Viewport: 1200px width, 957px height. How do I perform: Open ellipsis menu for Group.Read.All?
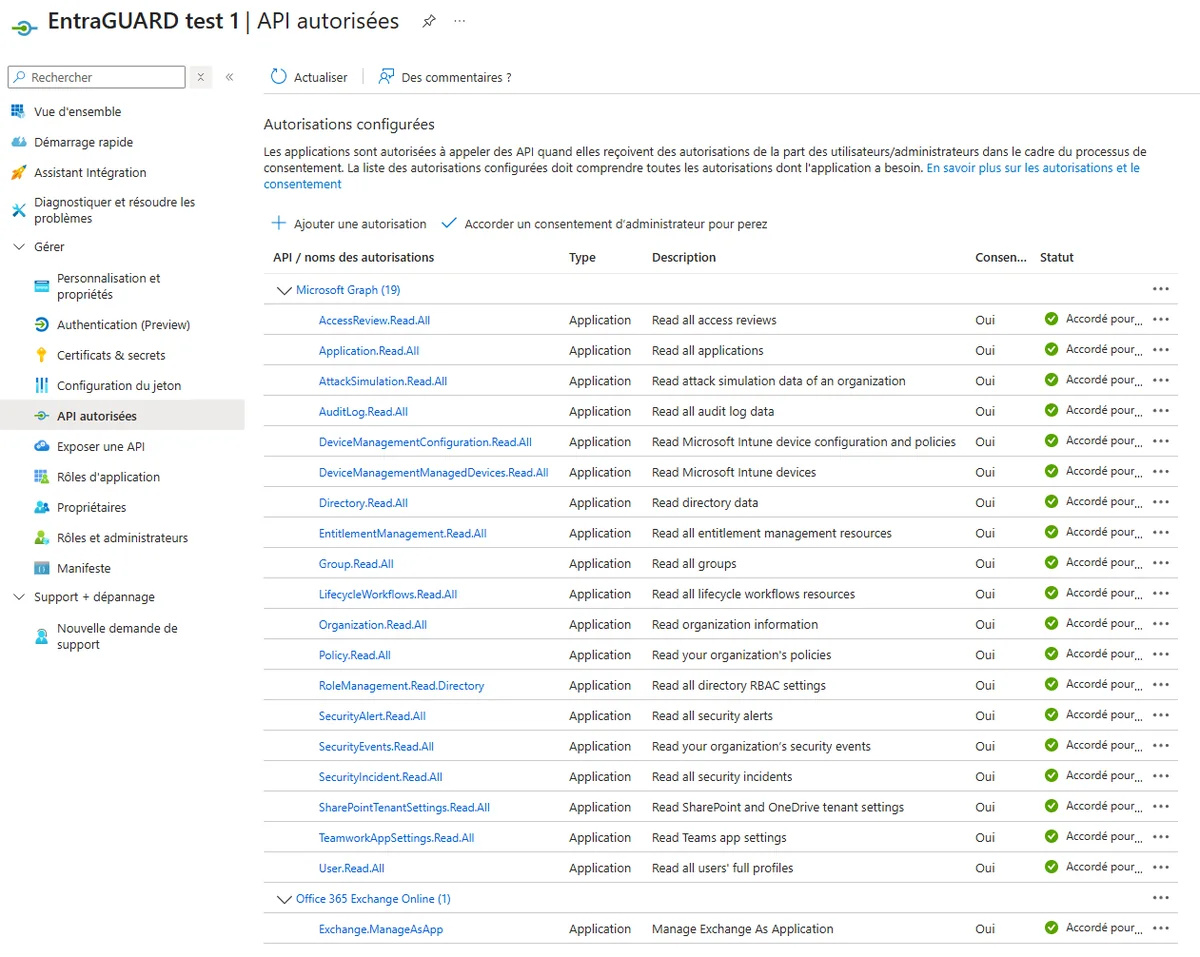click(x=1160, y=563)
